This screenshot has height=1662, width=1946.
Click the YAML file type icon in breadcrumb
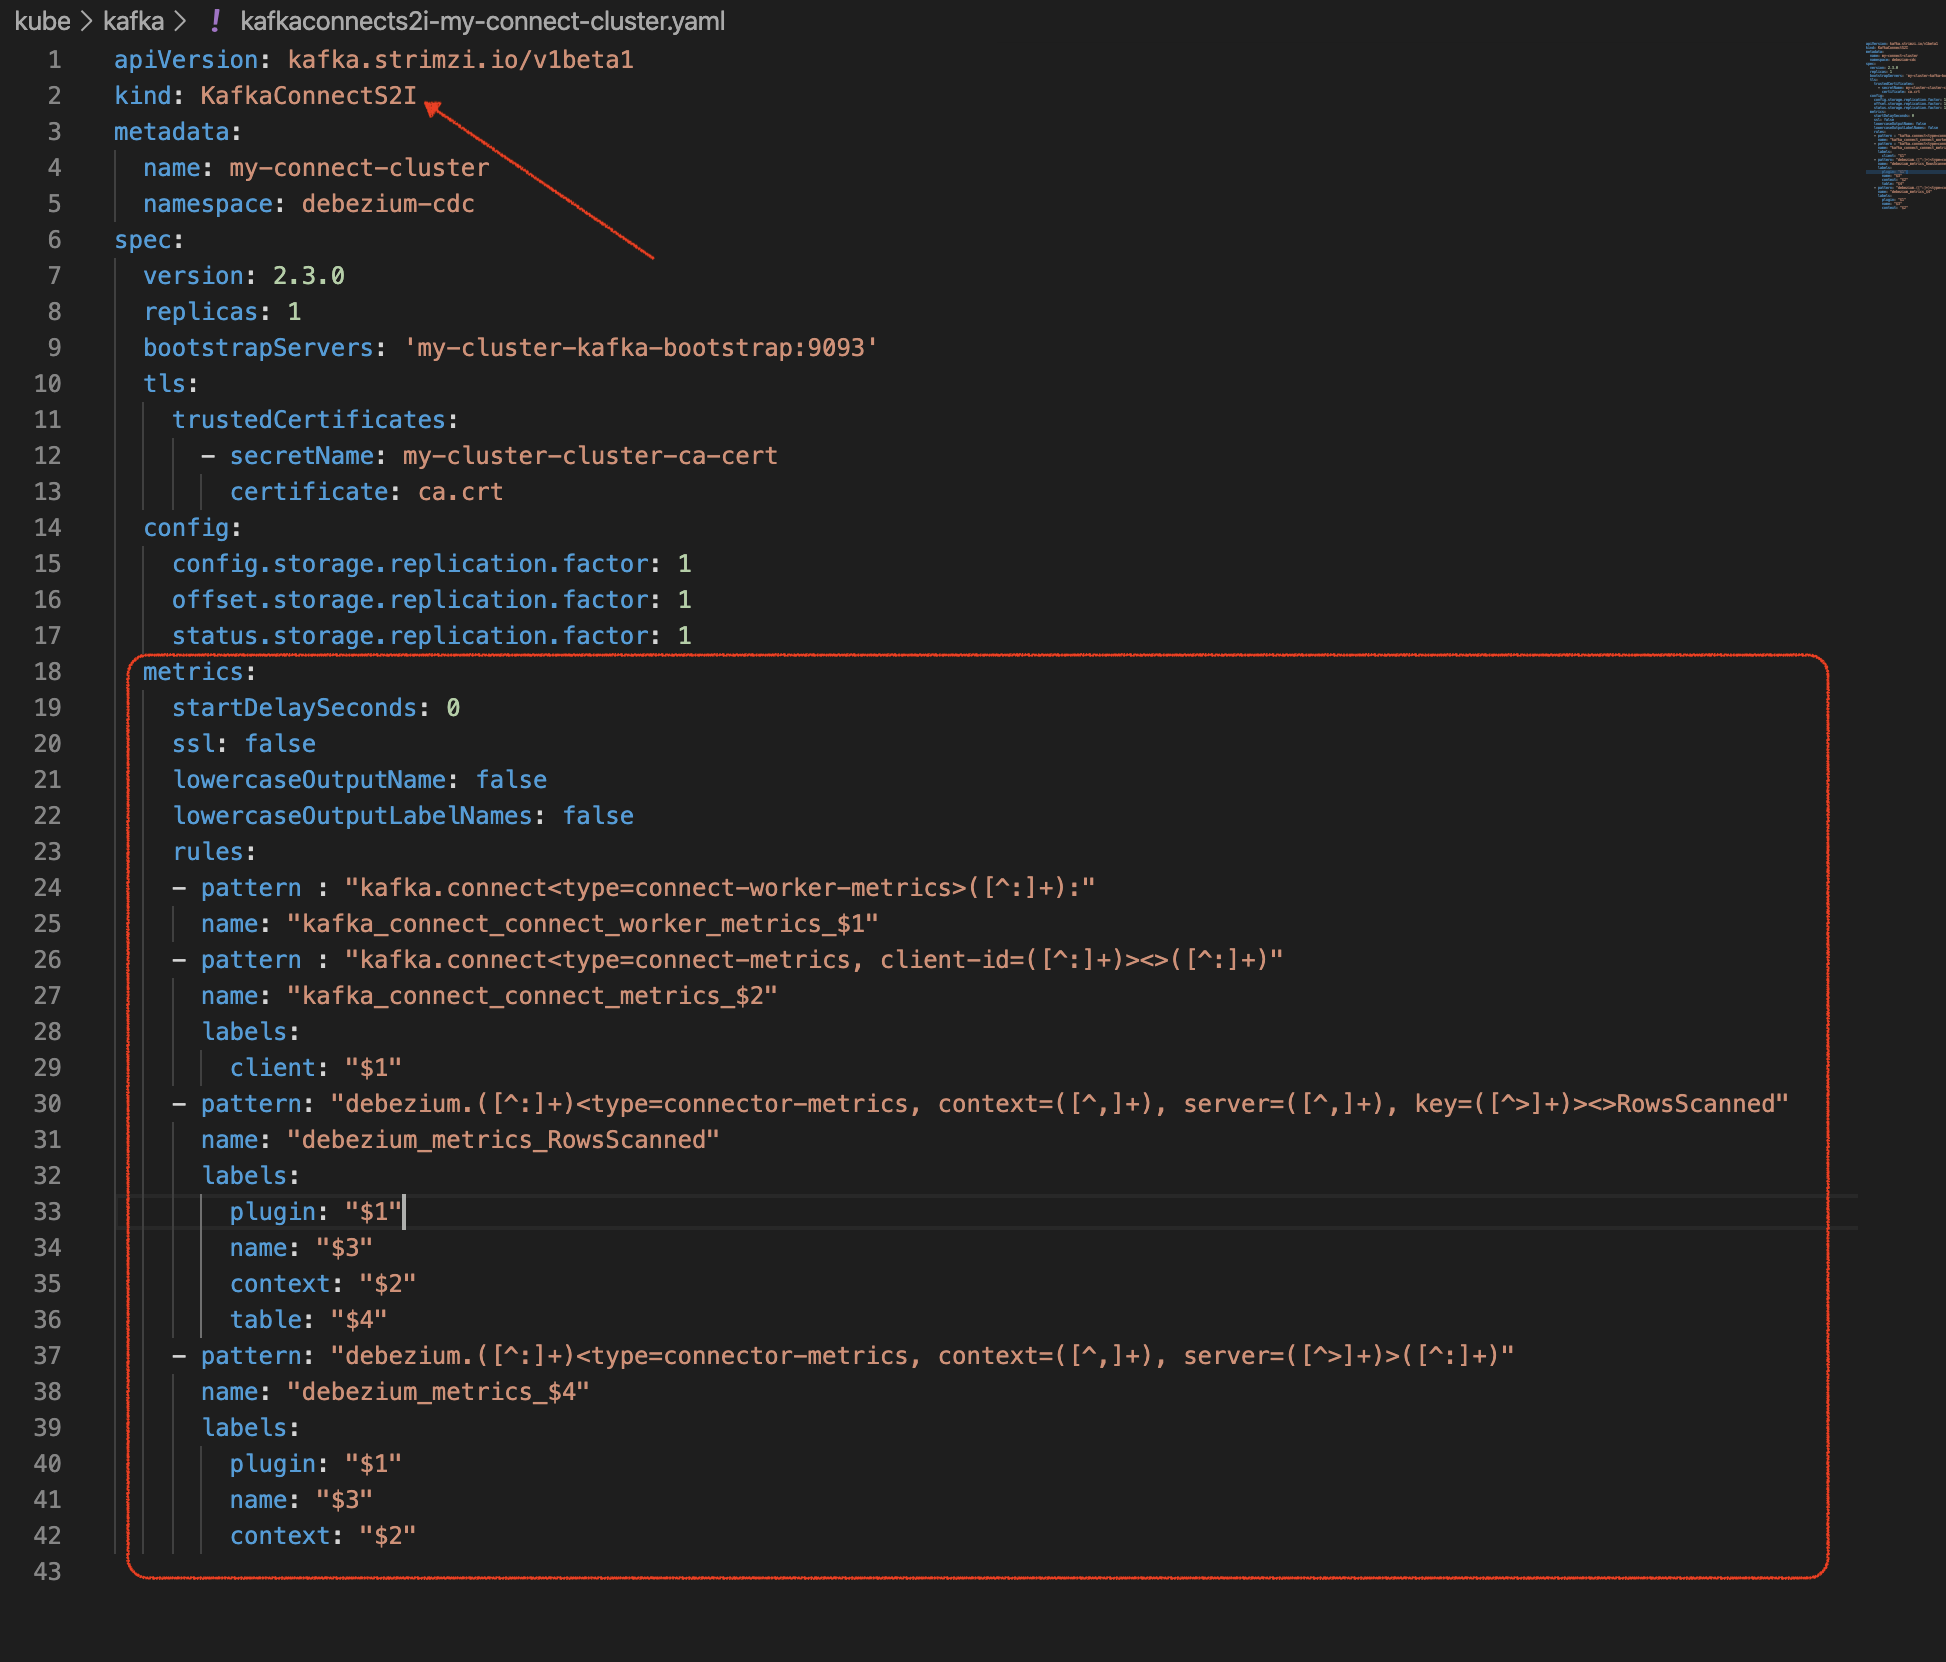point(215,21)
